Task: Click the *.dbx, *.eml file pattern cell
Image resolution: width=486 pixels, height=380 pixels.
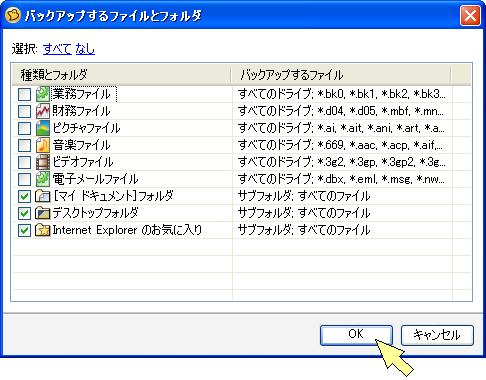Action: click(x=341, y=179)
